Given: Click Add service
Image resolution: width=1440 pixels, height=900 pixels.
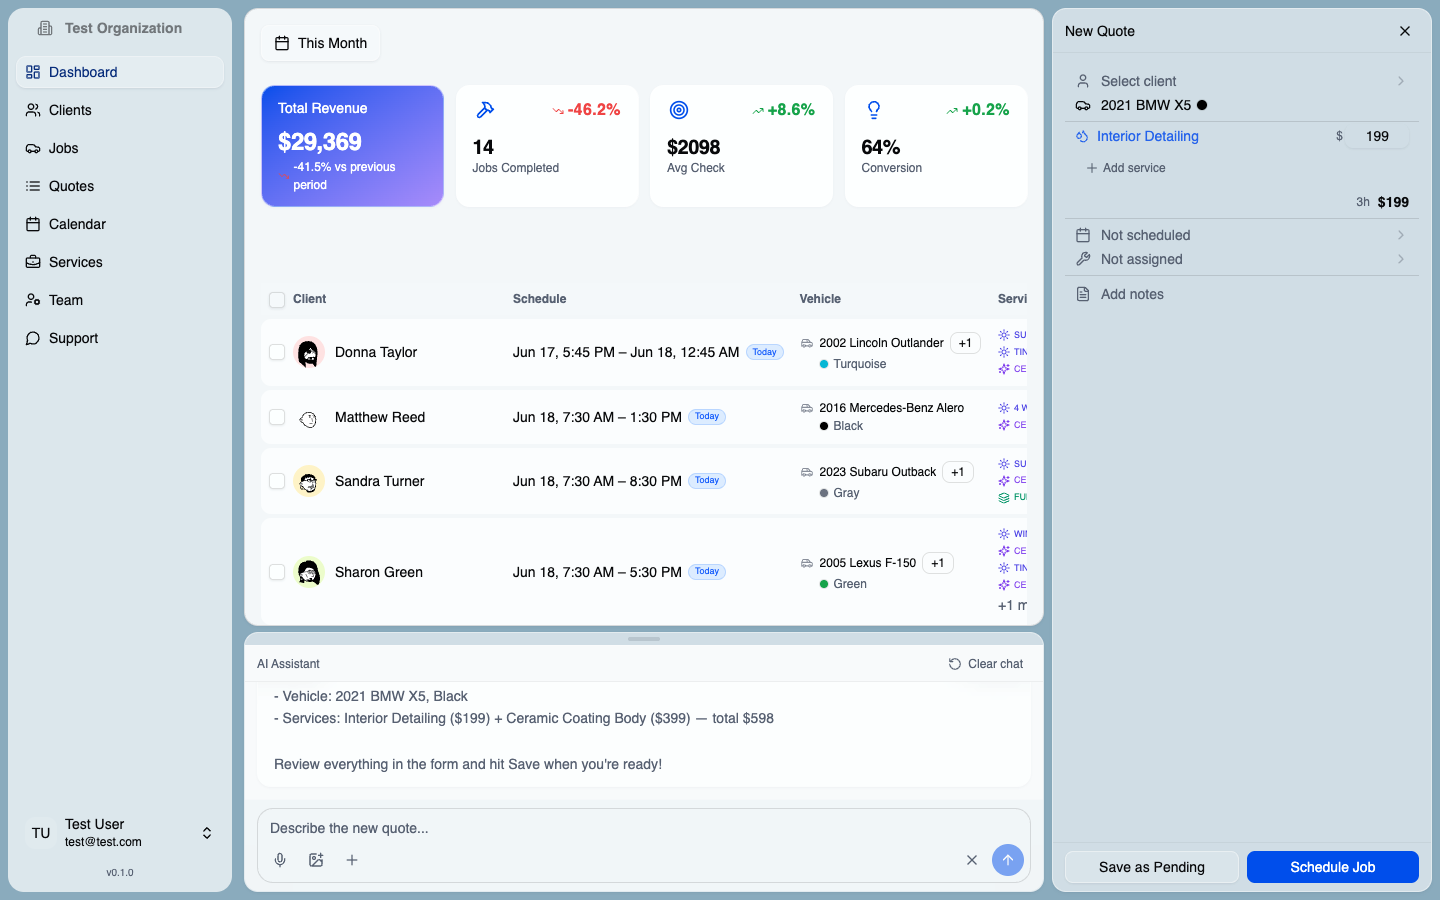Looking at the screenshot, I should [1126, 168].
